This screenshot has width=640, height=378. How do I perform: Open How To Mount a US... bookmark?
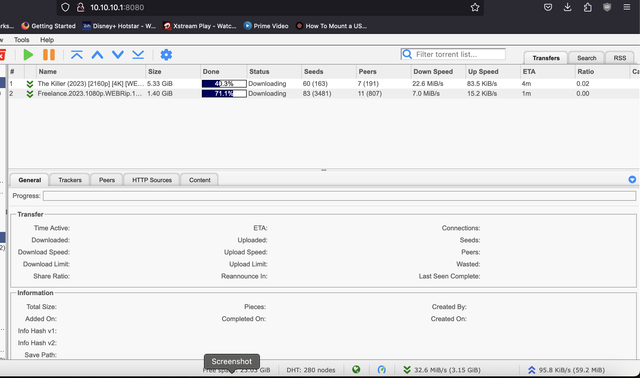331,26
